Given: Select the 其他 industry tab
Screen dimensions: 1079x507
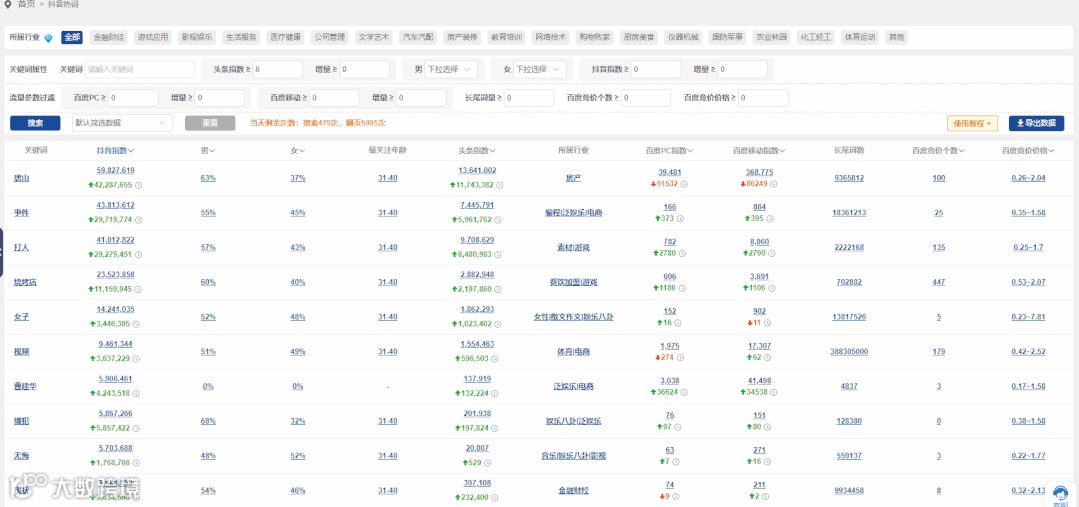Looking at the screenshot, I should [x=897, y=37].
